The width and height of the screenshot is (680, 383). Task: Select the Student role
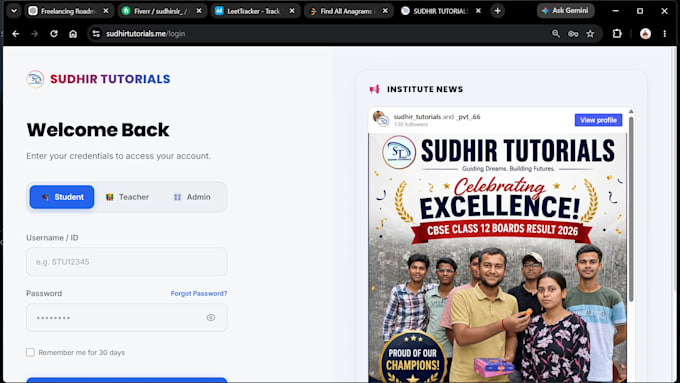pyautogui.click(x=62, y=197)
